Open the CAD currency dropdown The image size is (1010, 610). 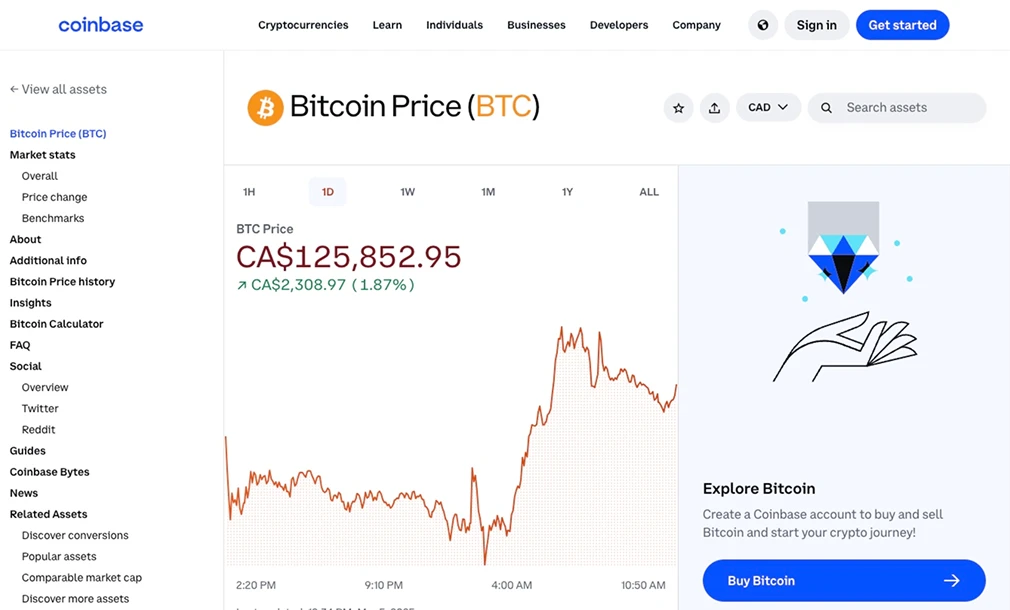[x=768, y=107]
